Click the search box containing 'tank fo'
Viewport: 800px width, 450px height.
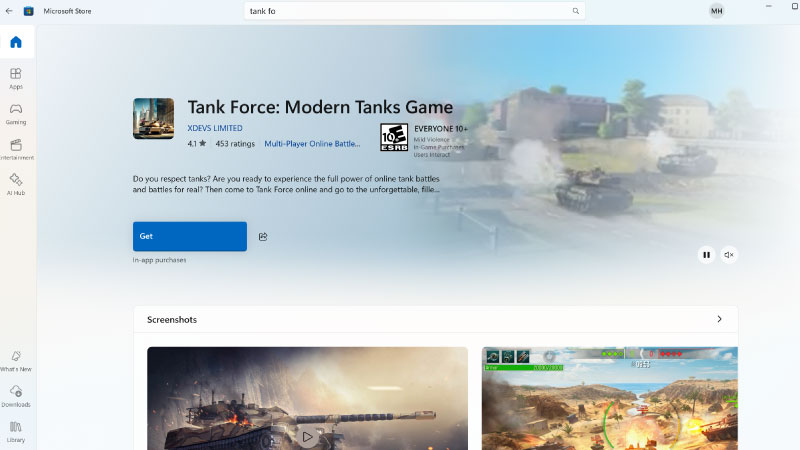[x=414, y=11]
